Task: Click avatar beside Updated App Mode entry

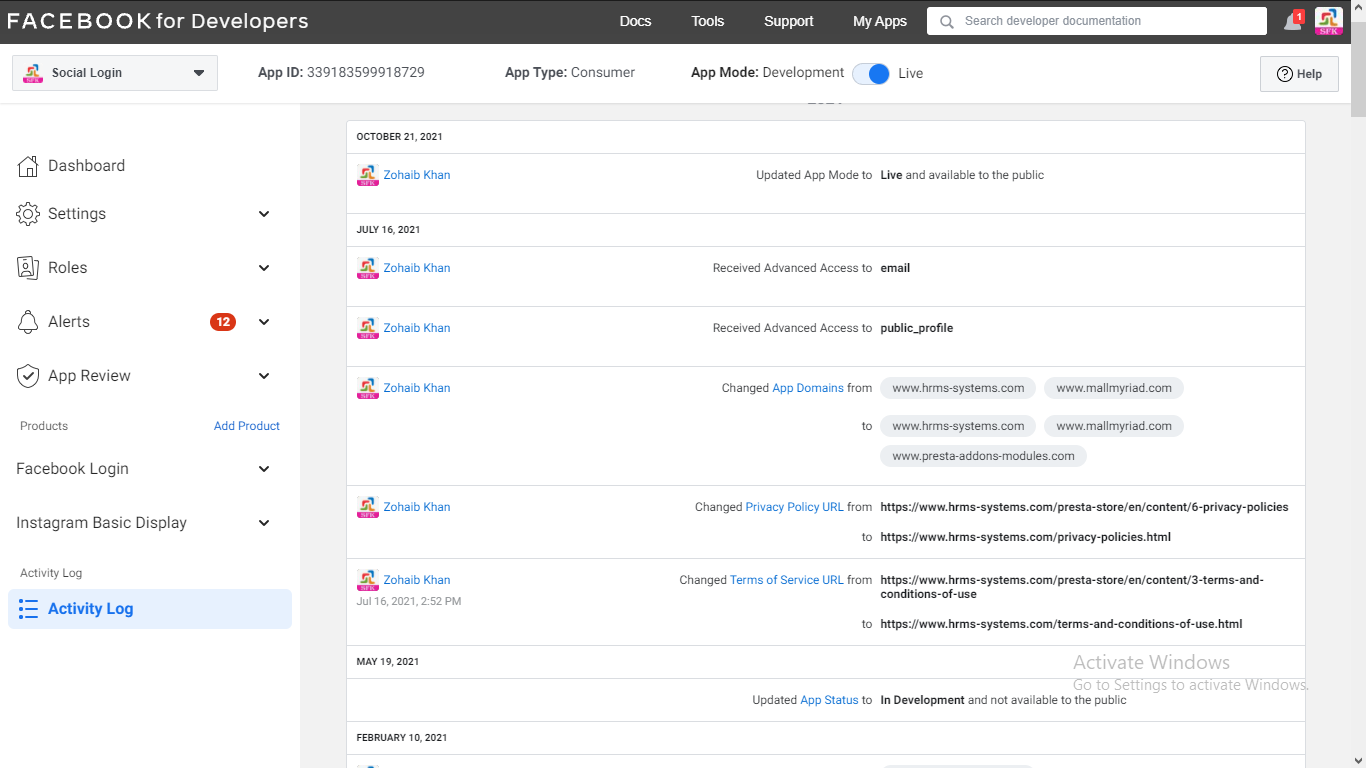Action: [368, 175]
